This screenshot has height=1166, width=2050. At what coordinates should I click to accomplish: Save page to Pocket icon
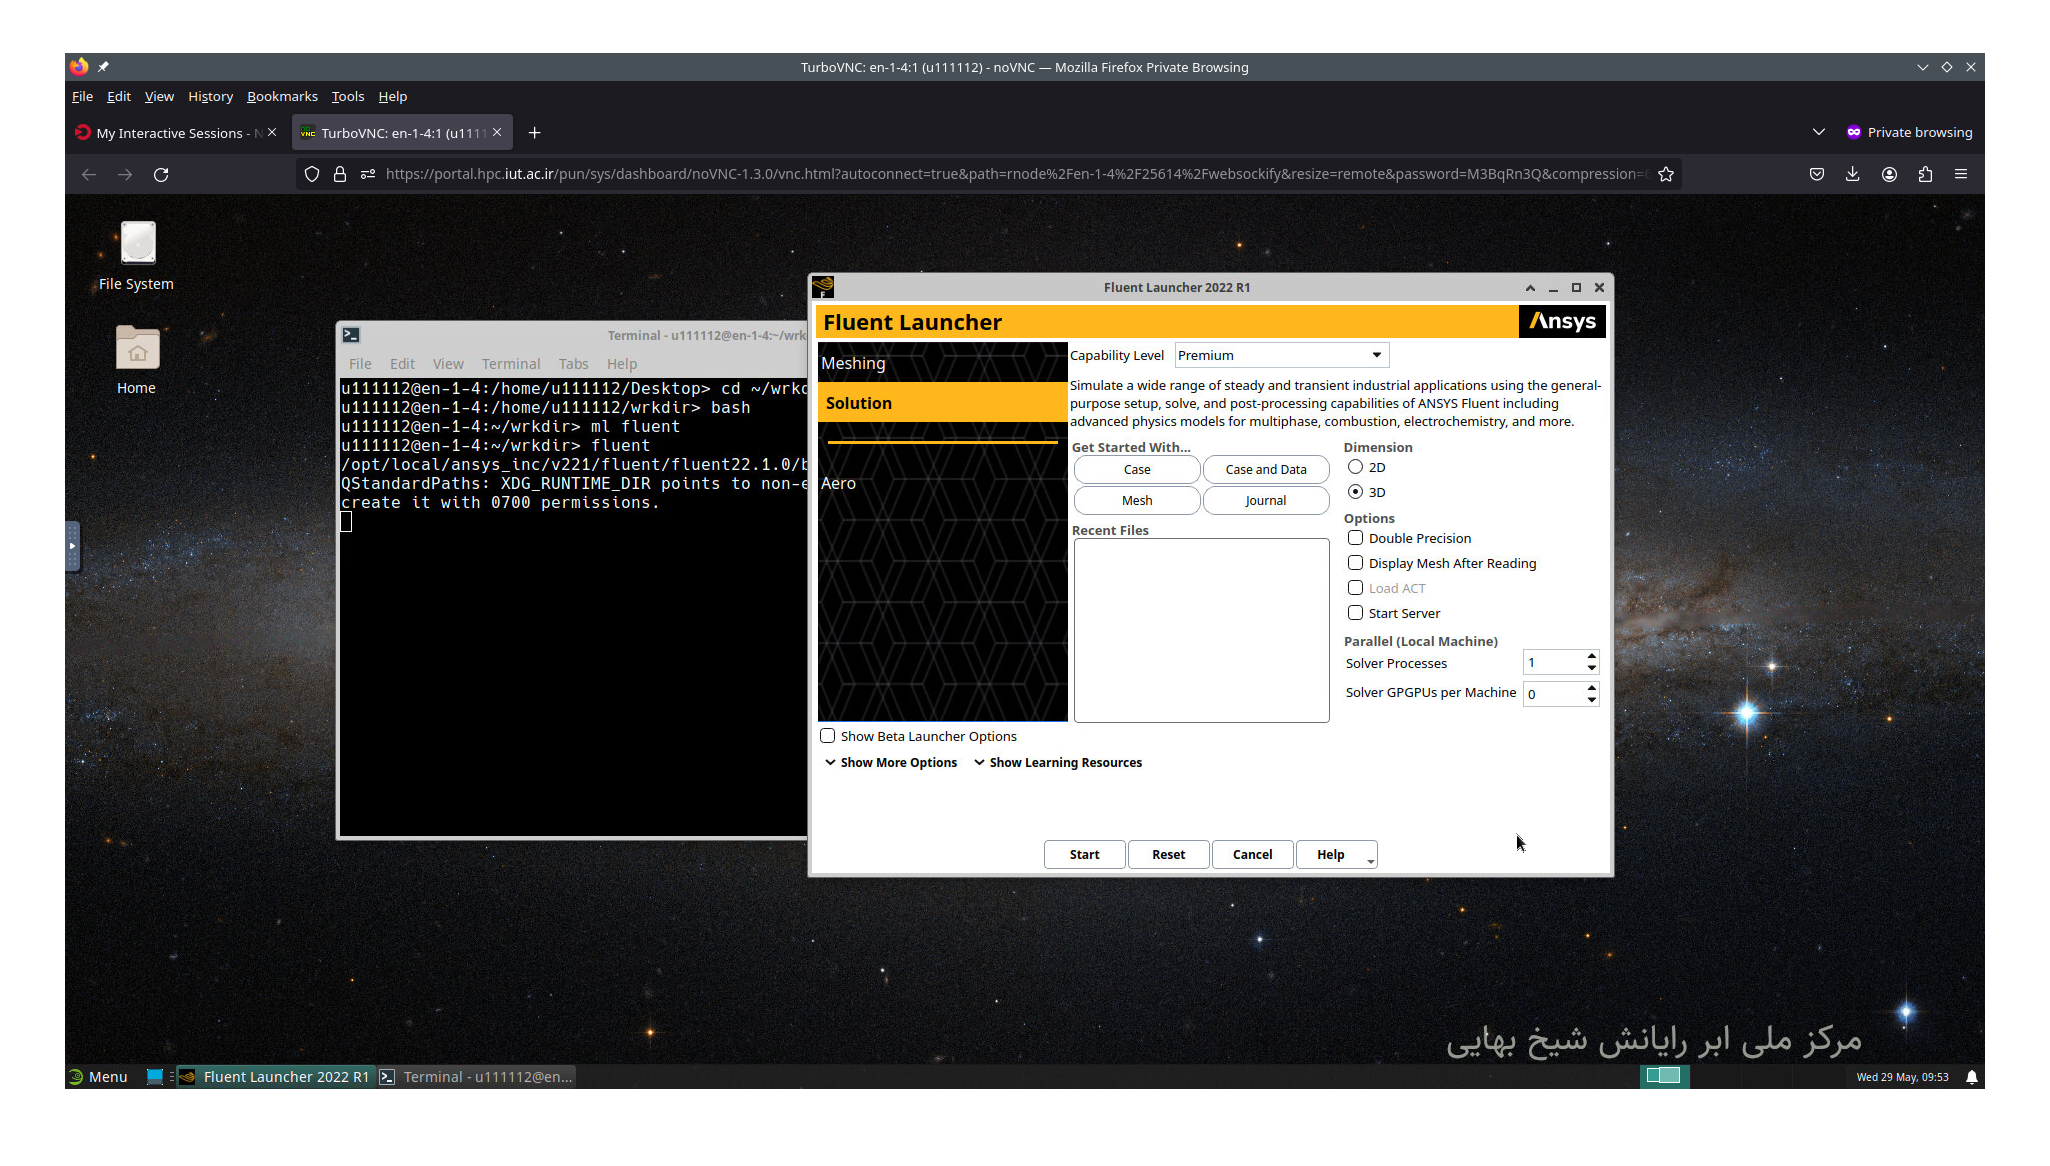click(1817, 174)
